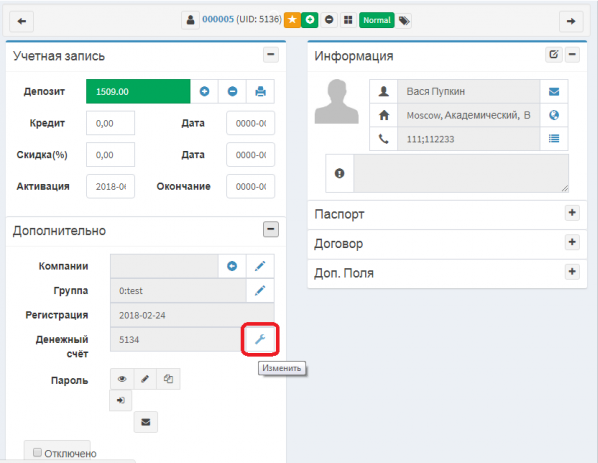The width and height of the screenshot is (598, 463).
Task: Open the globe map icon for address
Action: click(554, 115)
